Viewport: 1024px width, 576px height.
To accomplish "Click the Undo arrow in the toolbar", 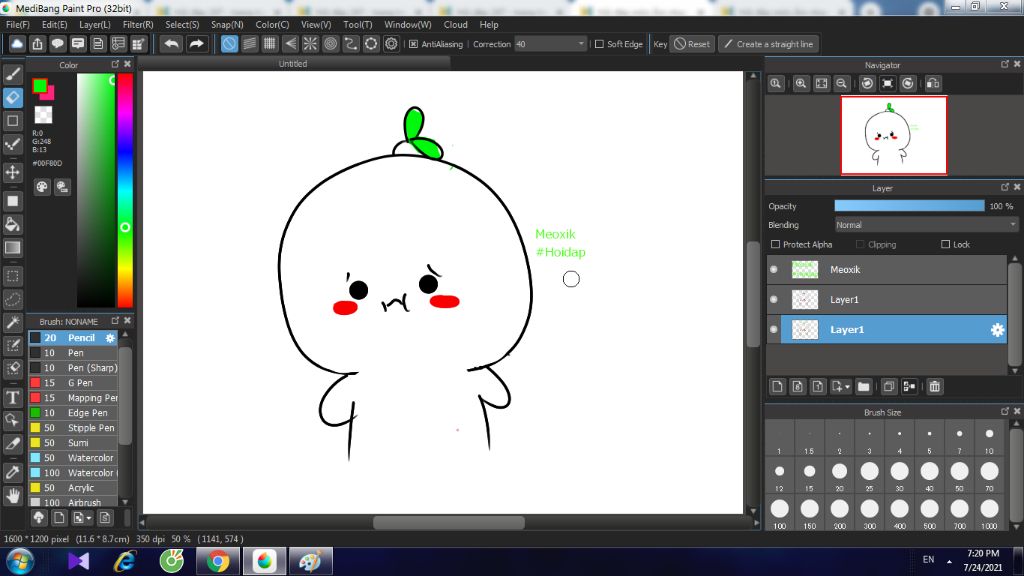I will (x=172, y=44).
